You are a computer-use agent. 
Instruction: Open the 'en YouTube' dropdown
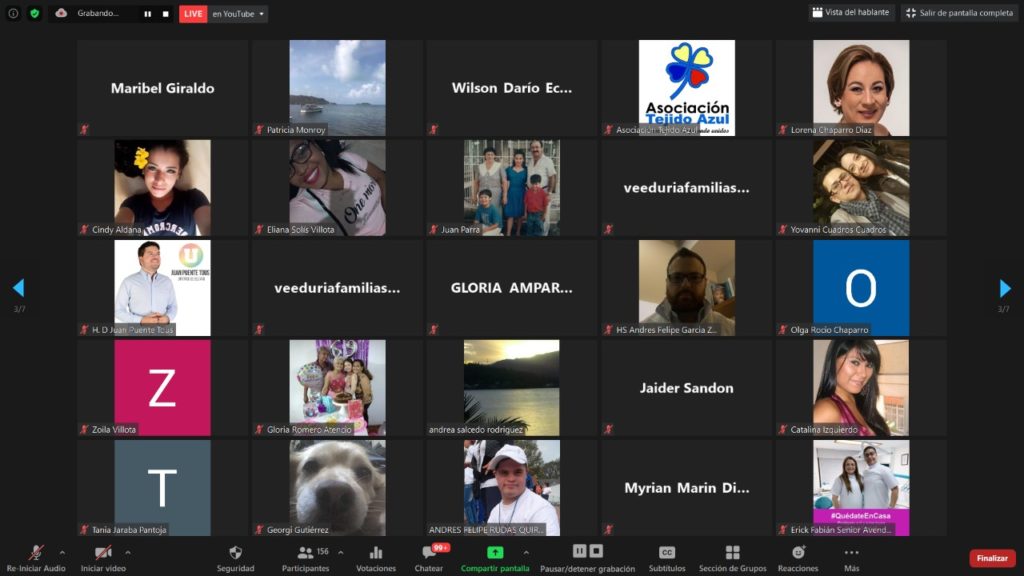tap(238, 14)
